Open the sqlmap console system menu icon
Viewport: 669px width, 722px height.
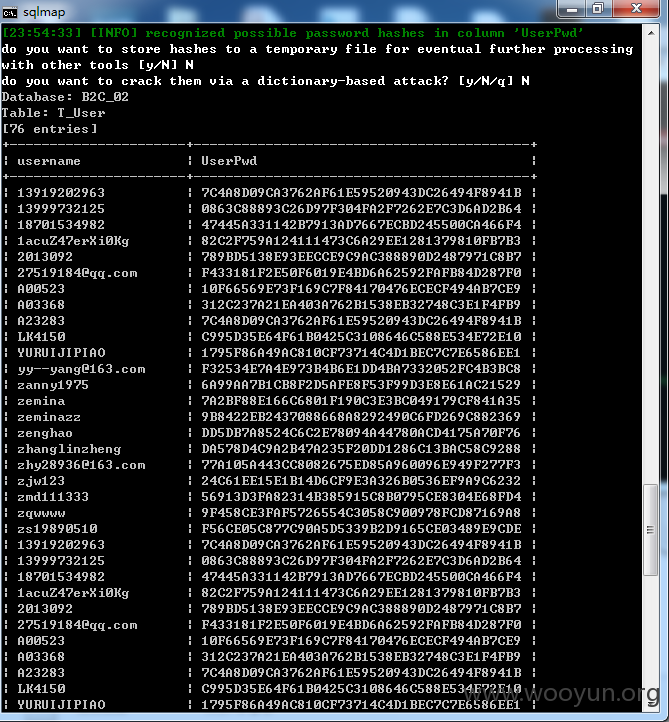9,12
